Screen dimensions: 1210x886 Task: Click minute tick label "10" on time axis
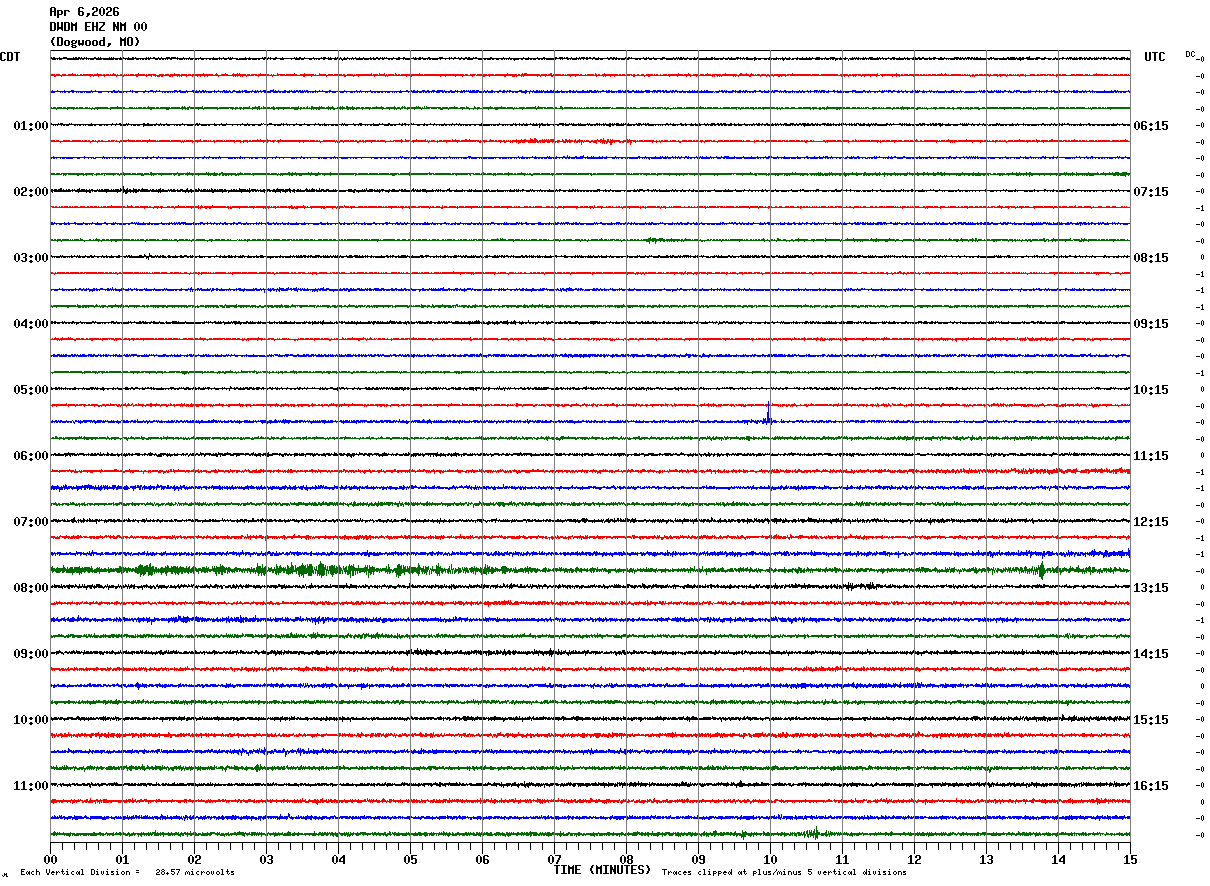(x=770, y=859)
